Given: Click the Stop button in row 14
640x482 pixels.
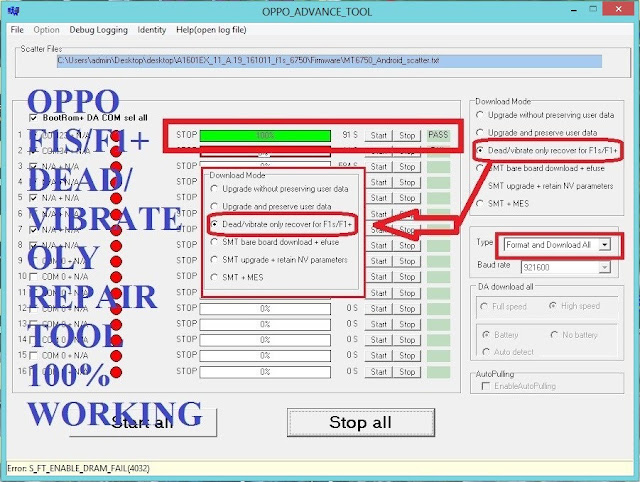Looking at the screenshot, I should 407,340.
